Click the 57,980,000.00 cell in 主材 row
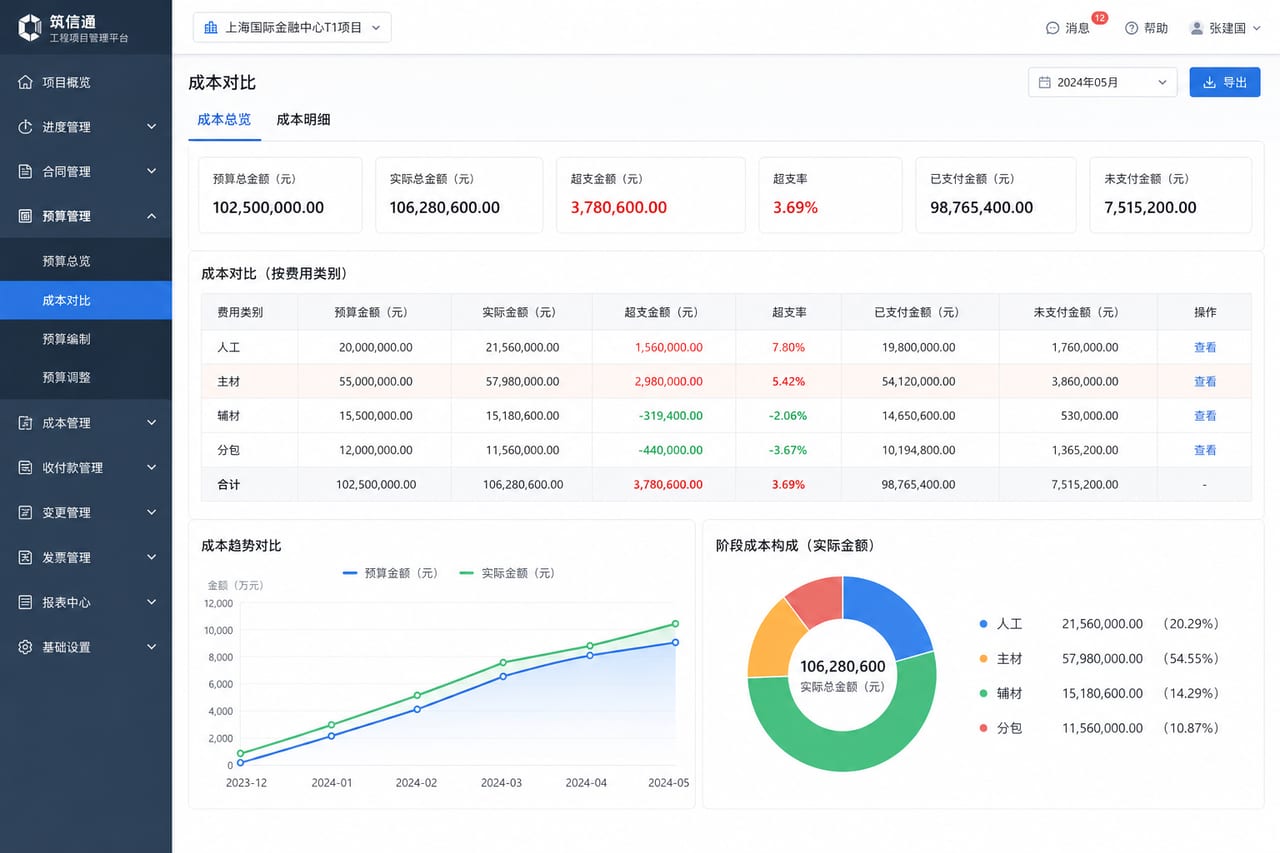 (521, 381)
